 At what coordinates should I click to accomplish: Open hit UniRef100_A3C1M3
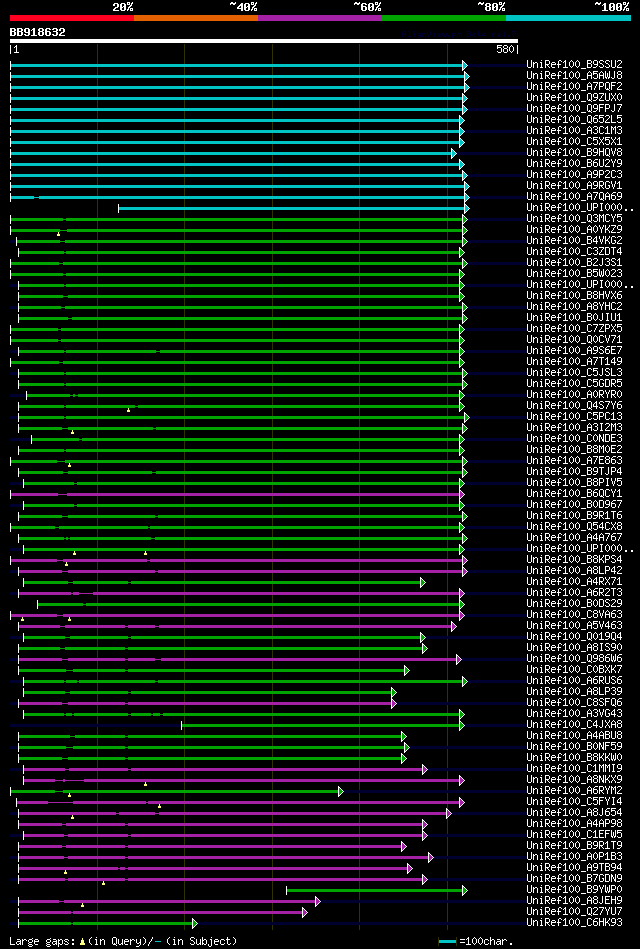pos(574,131)
